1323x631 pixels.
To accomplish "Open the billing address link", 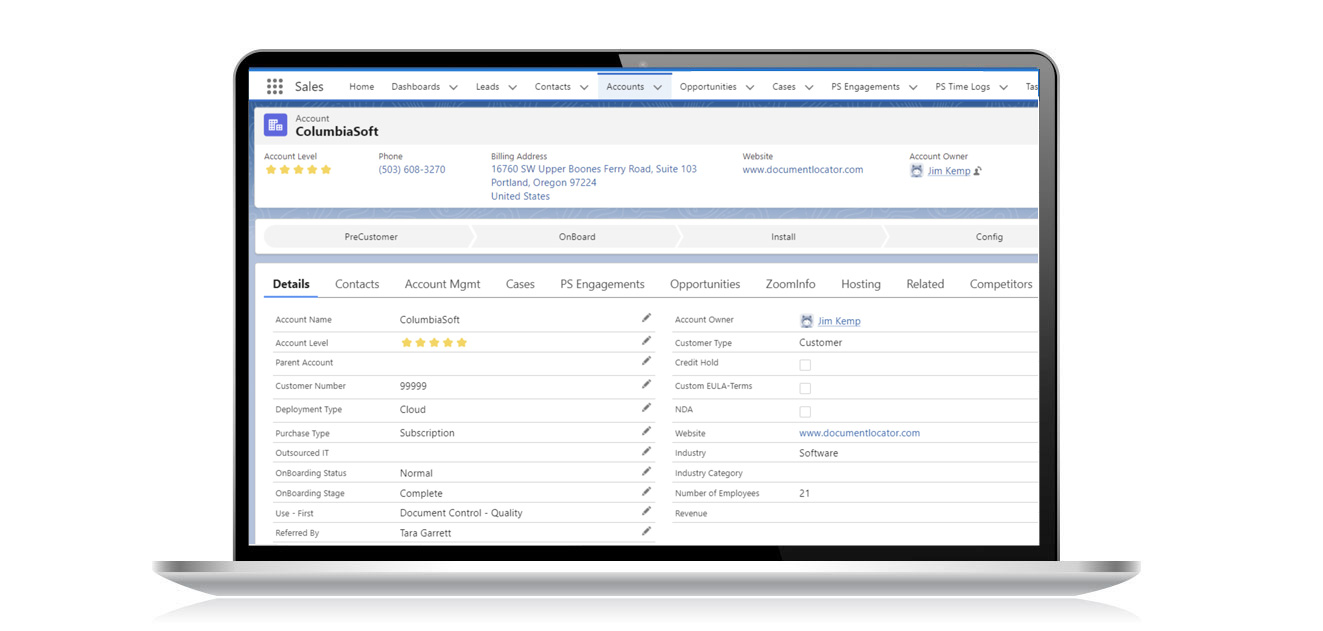I will (x=594, y=183).
